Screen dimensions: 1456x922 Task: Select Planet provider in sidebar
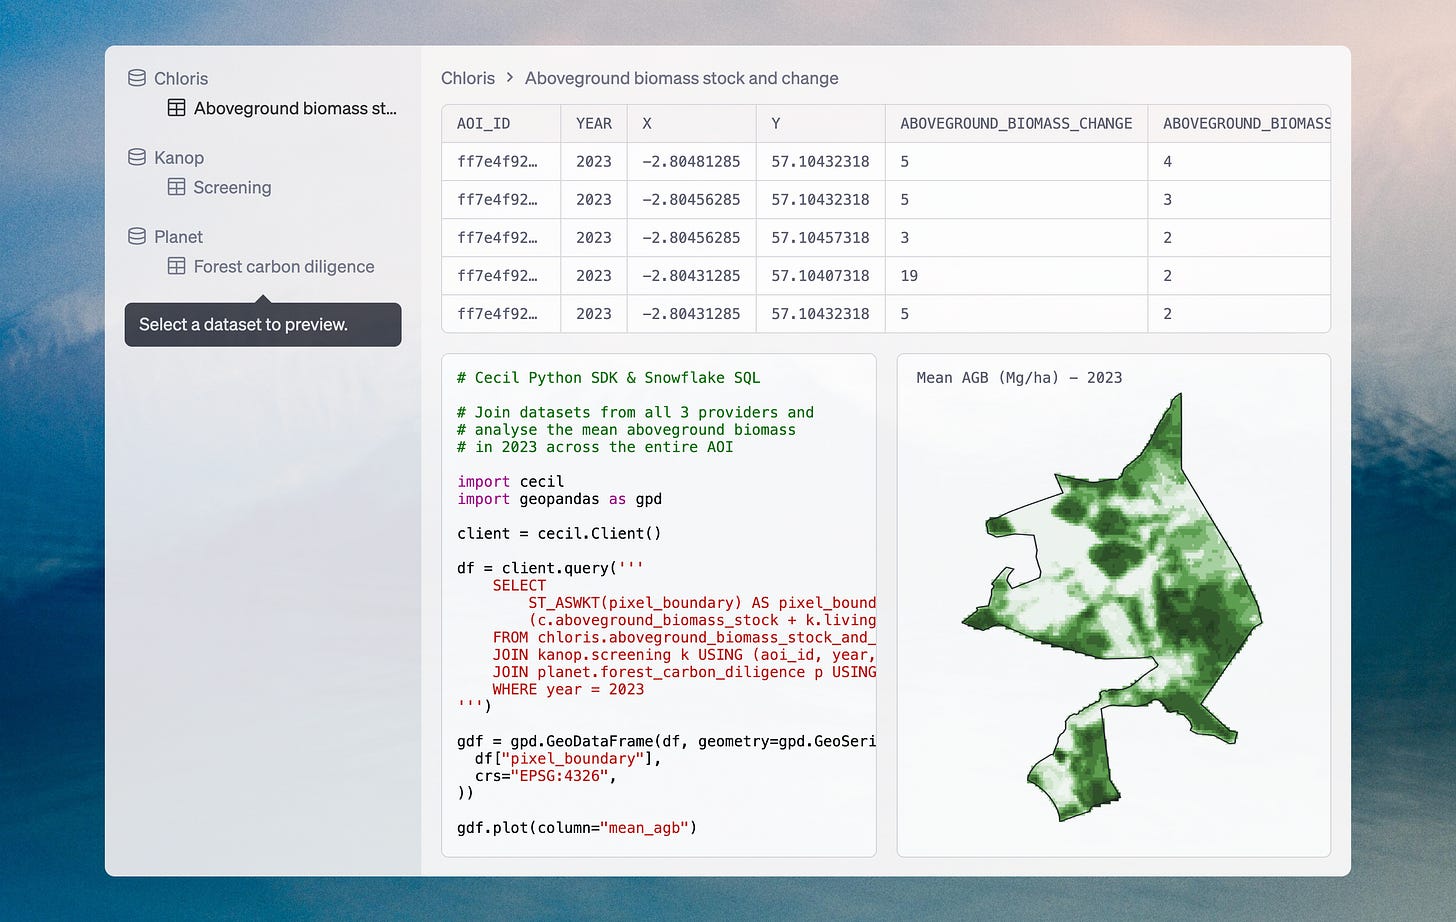click(178, 236)
